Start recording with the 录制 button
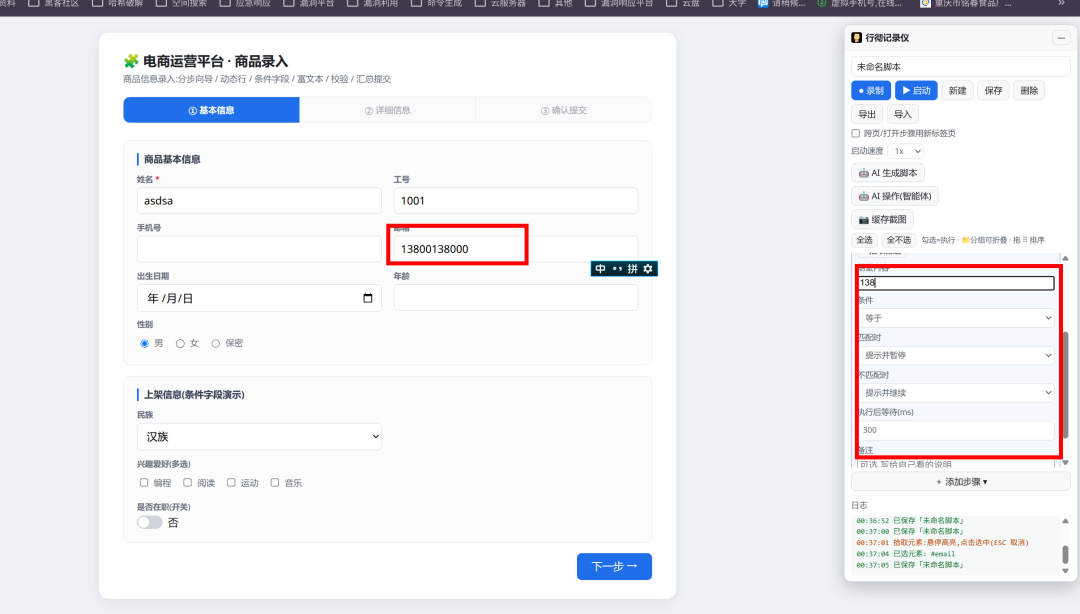The width and height of the screenshot is (1080, 614). tap(871, 90)
